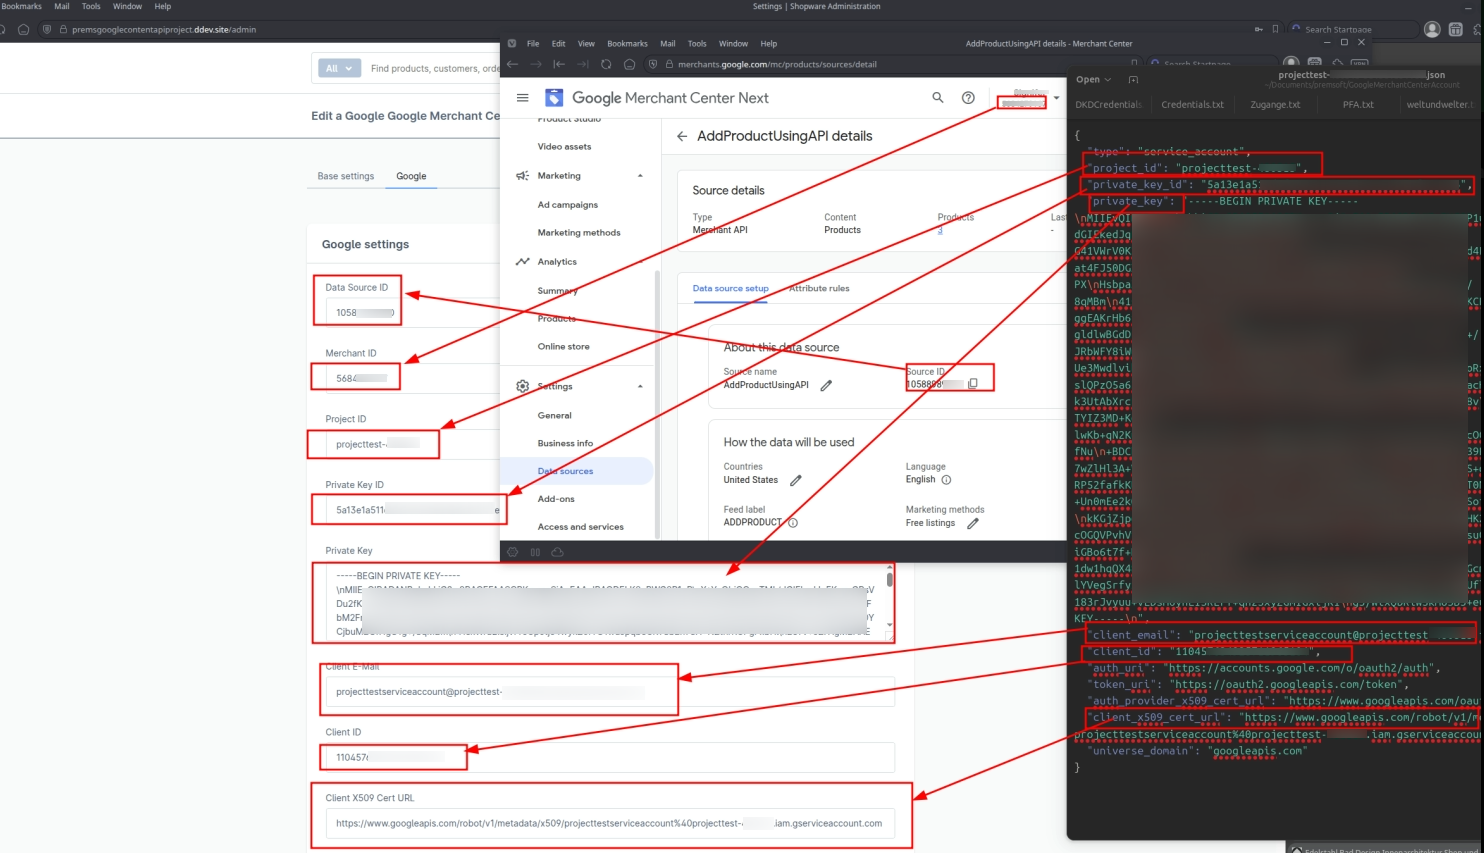Collapse the Settings sidebar section
Image resolution: width=1484 pixels, height=853 pixels.
(x=640, y=386)
